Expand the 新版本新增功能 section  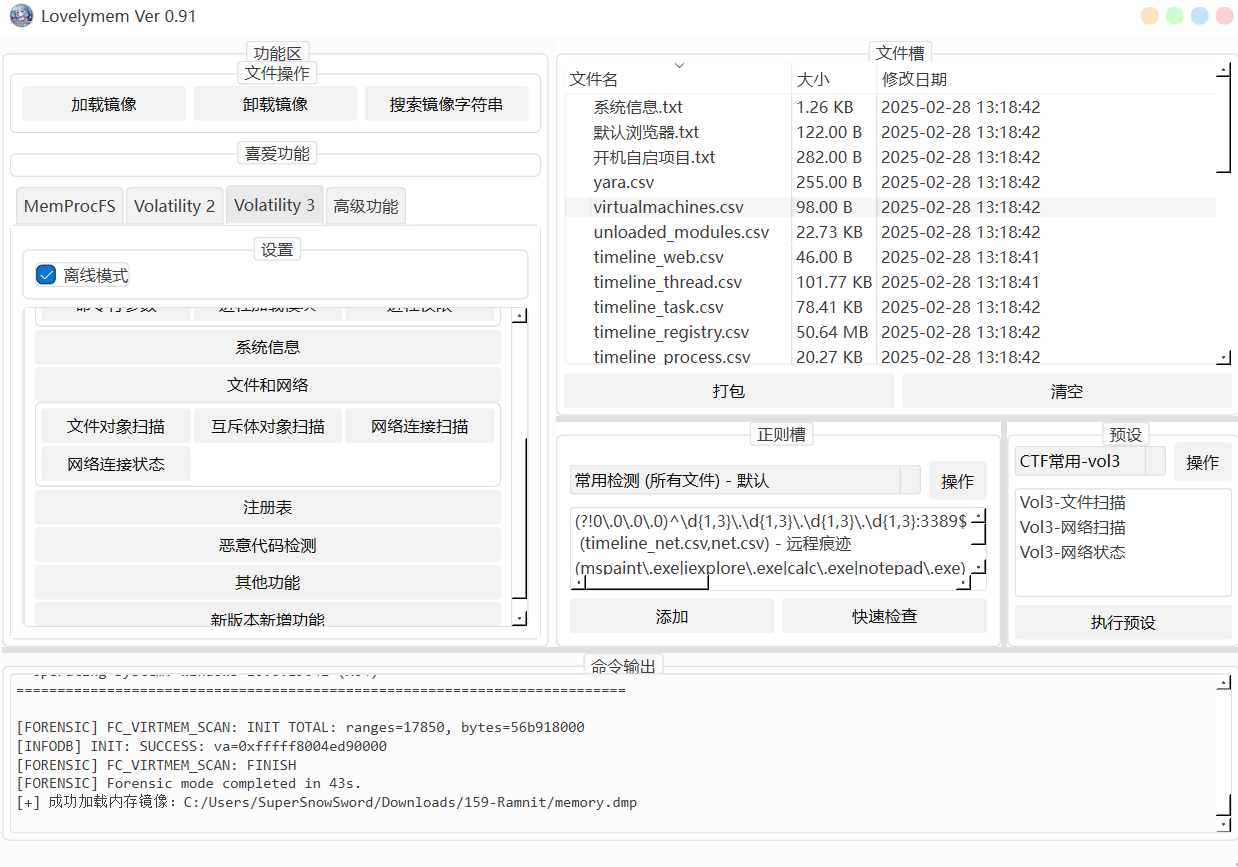267,615
